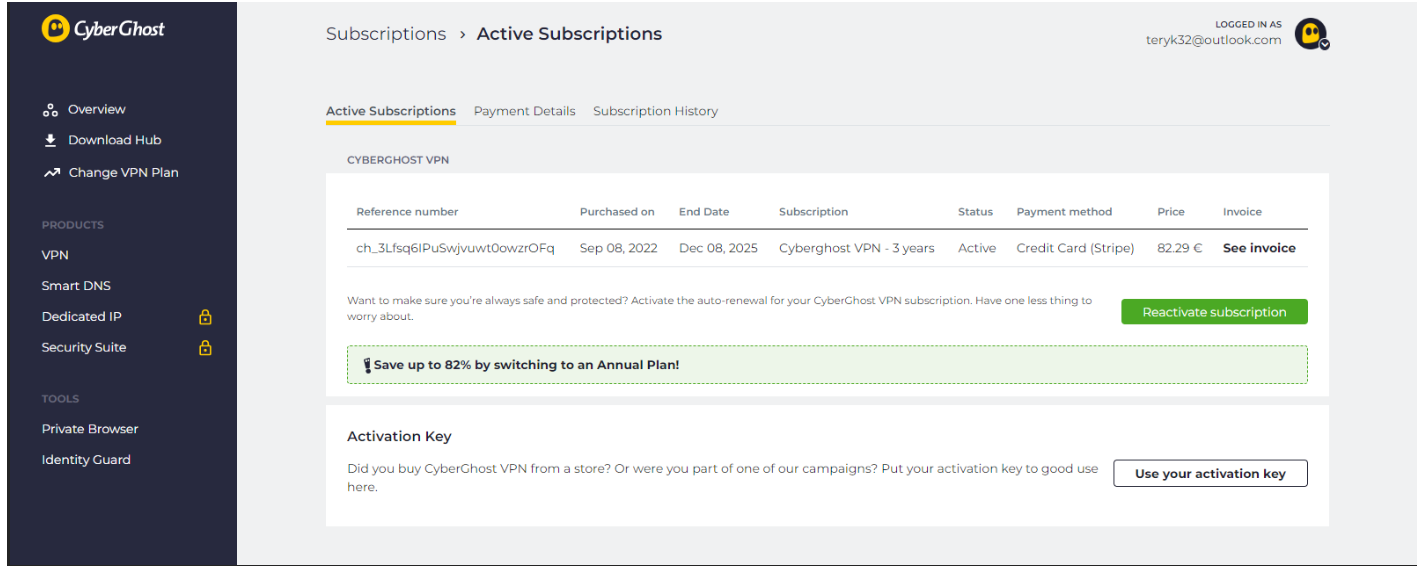The width and height of the screenshot is (1424, 571).
Task: Select VPN under Products
Action: pos(55,255)
